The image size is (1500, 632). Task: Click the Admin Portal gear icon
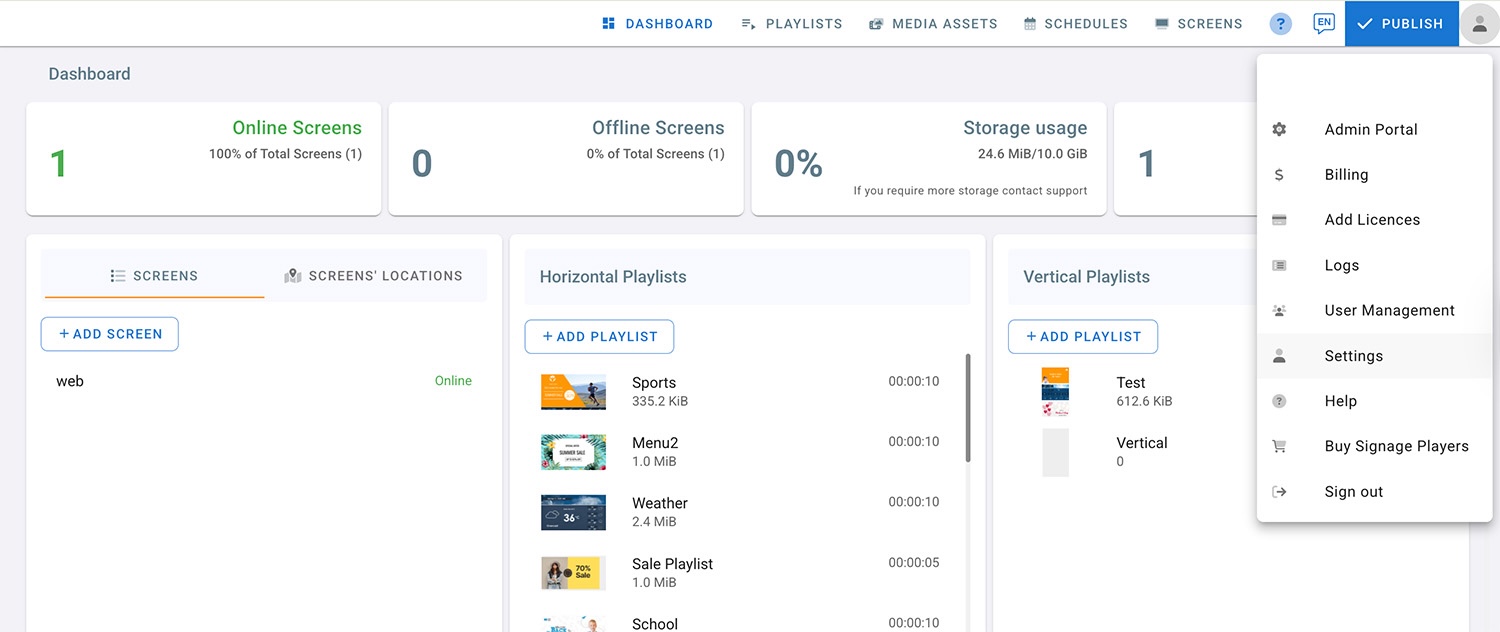point(1279,130)
